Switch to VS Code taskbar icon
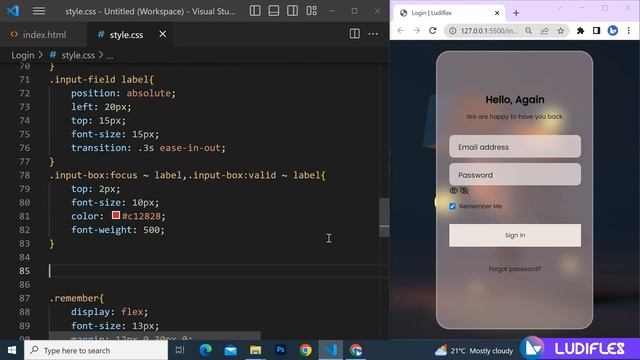 pyautogui.click(x=331, y=350)
